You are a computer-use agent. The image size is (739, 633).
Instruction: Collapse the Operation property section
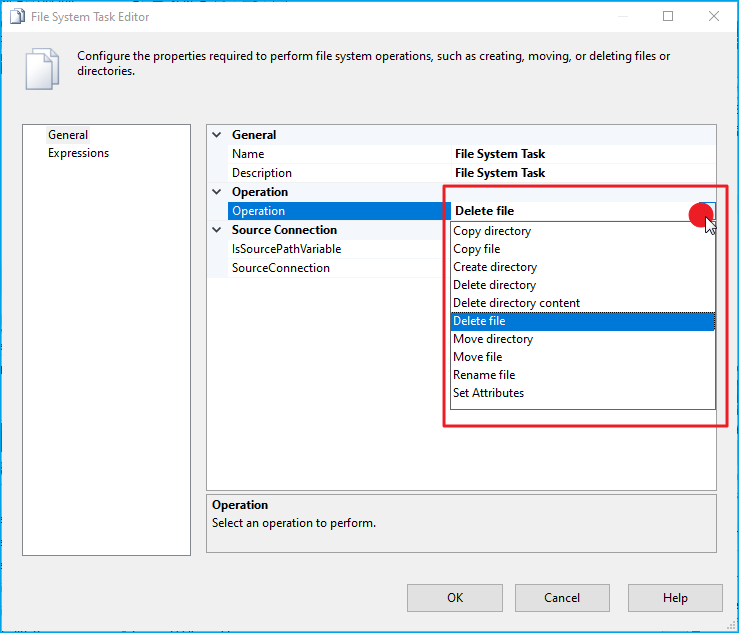pyautogui.click(x=217, y=192)
